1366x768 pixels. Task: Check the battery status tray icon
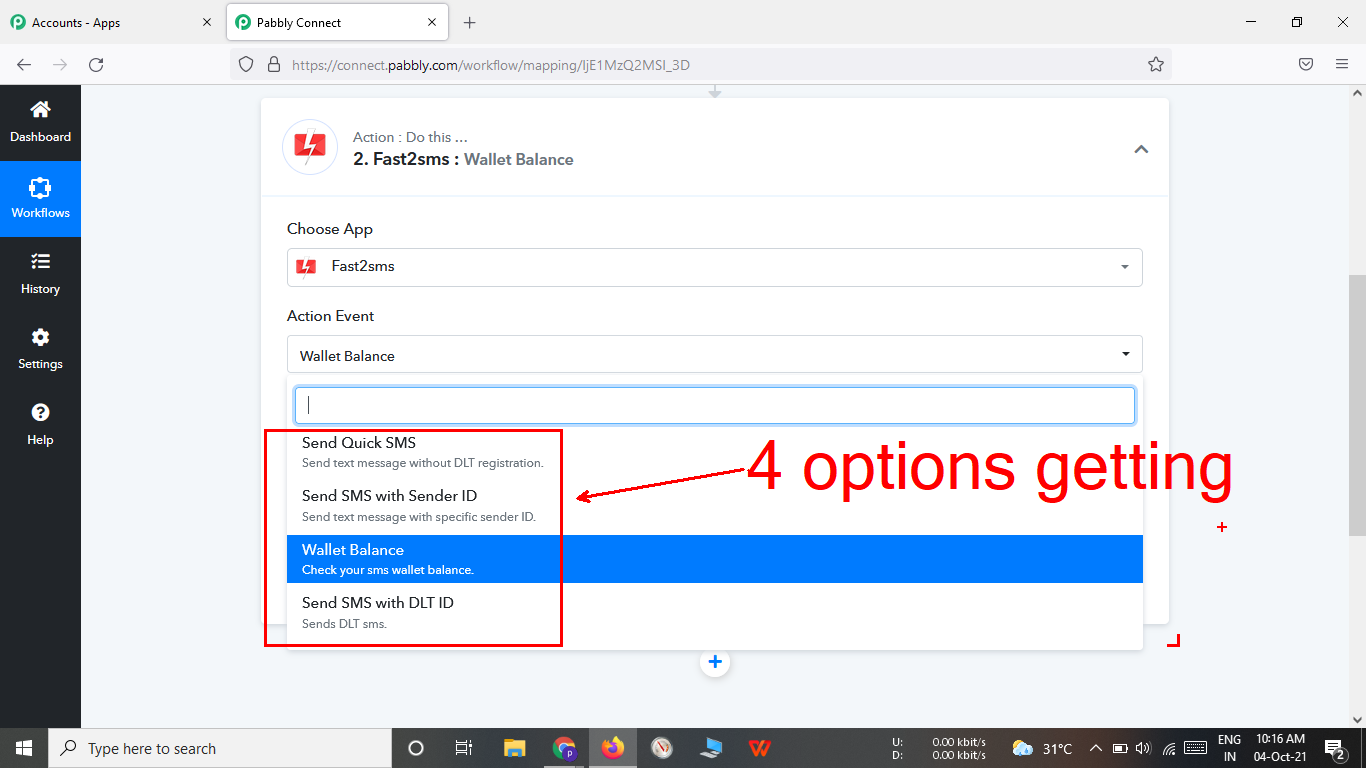[x=1120, y=748]
